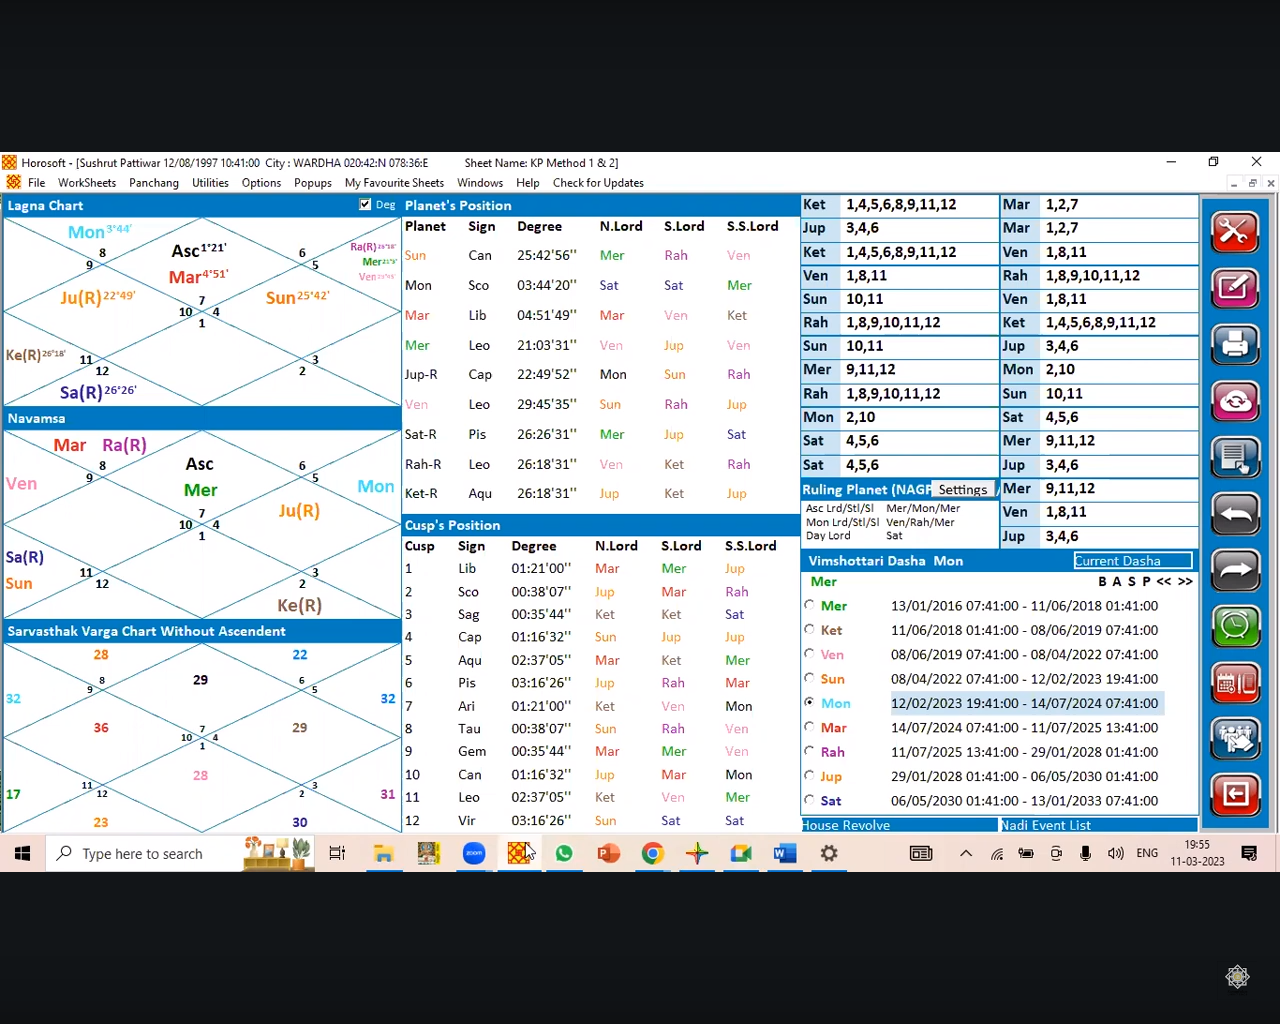This screenshot has height=1024, width=1280.
Task: Open the Panchang menu
Action: pos(154,183)
